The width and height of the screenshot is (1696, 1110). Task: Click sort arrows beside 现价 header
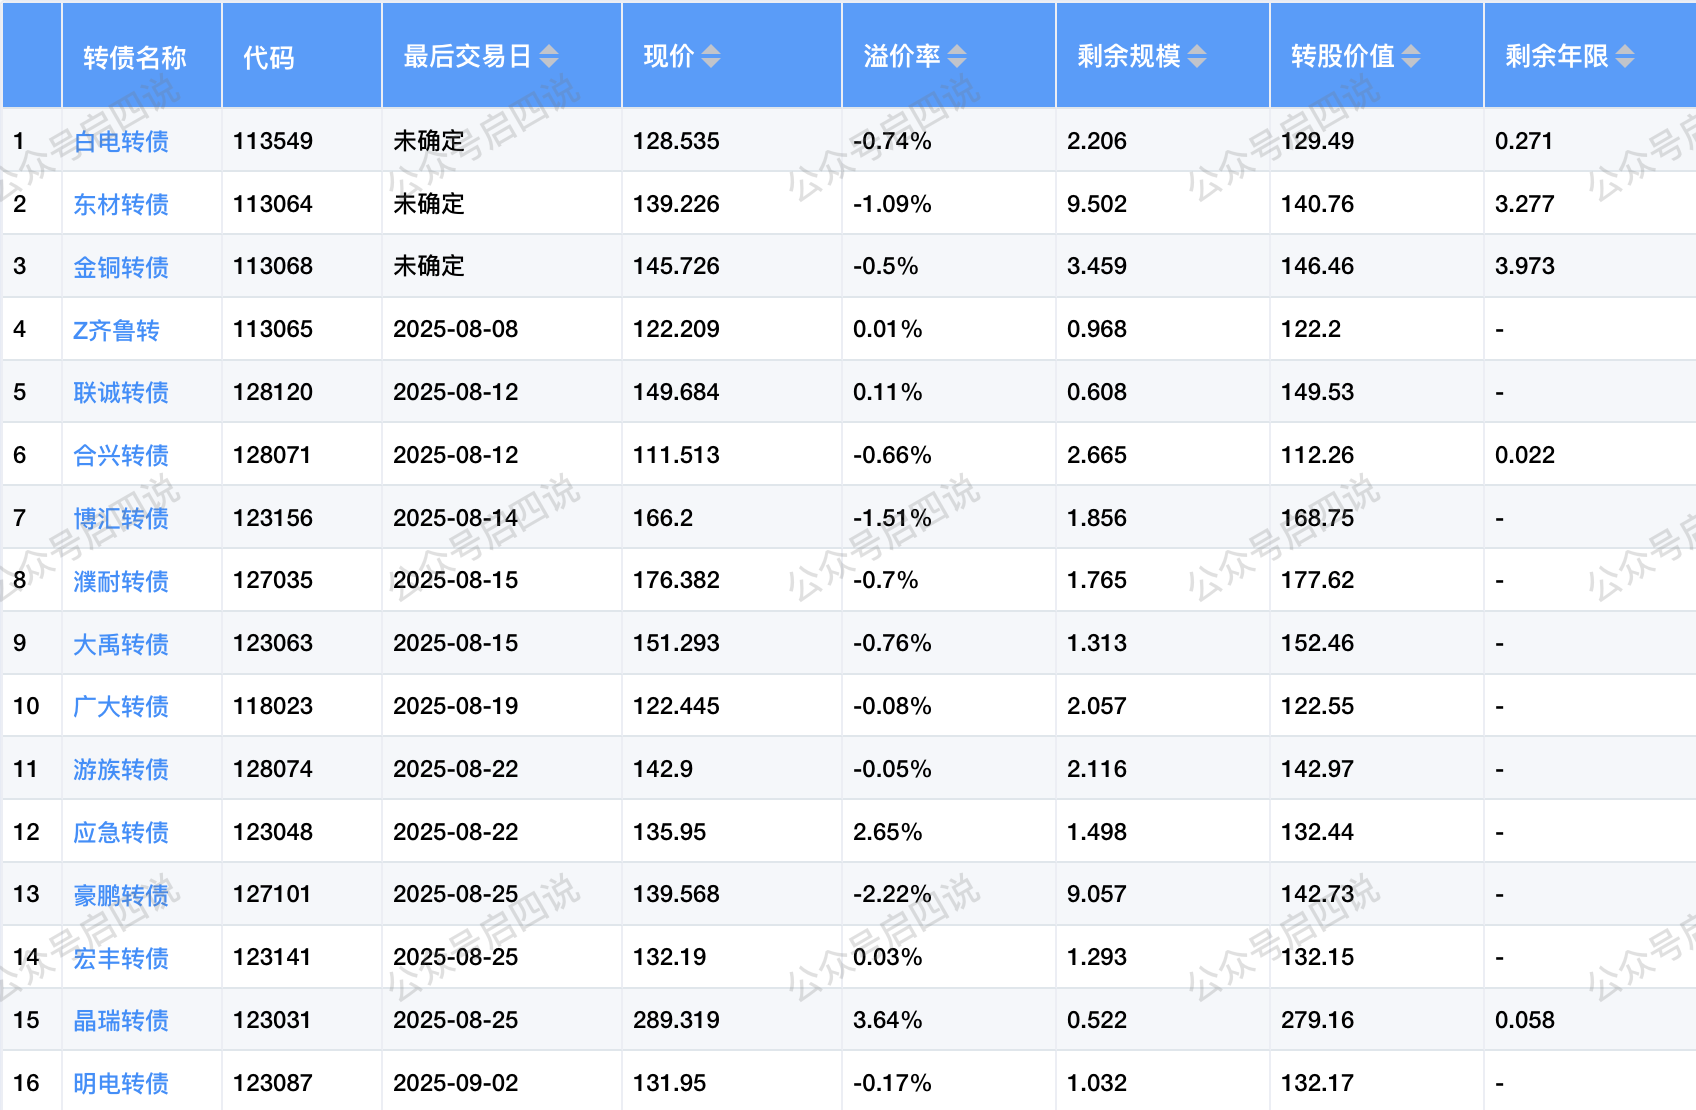[x=710, y=57]
